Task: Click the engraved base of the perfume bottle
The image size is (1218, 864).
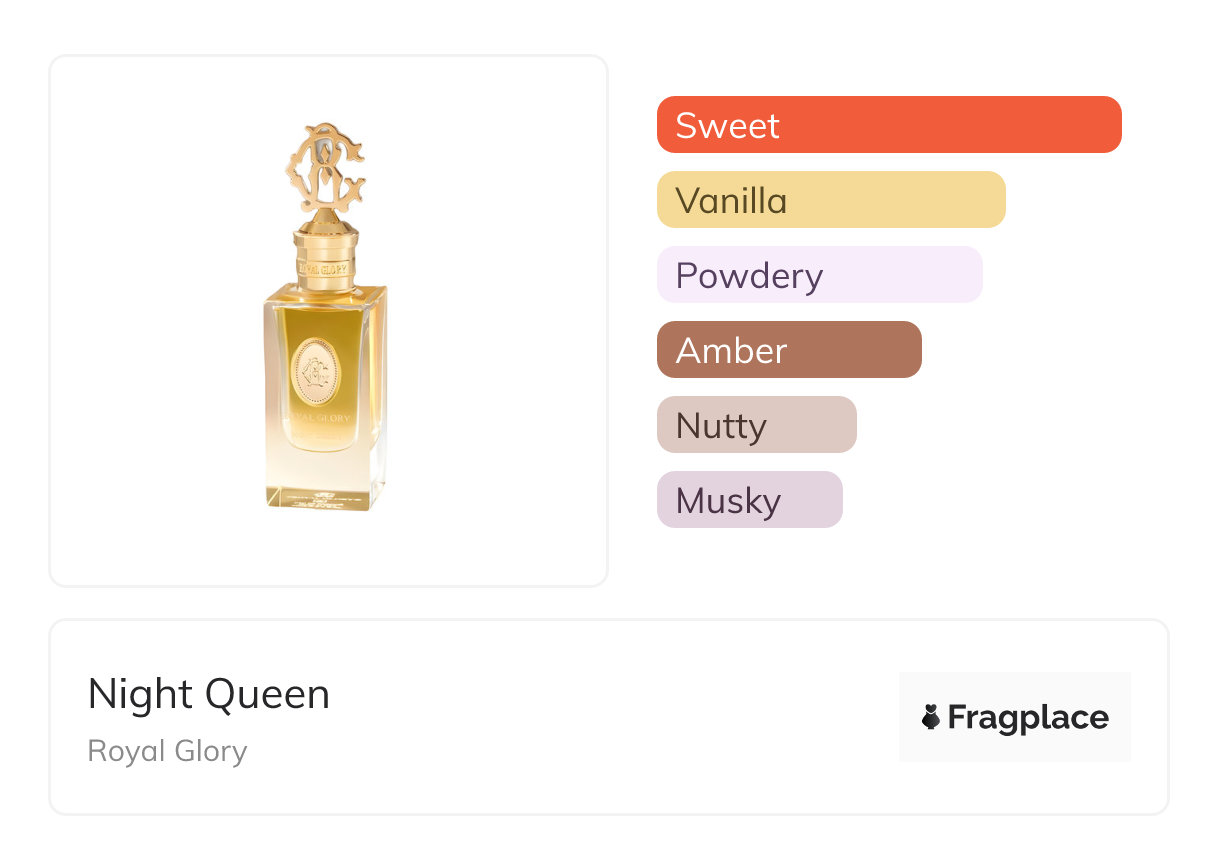Action: (326, 496)
